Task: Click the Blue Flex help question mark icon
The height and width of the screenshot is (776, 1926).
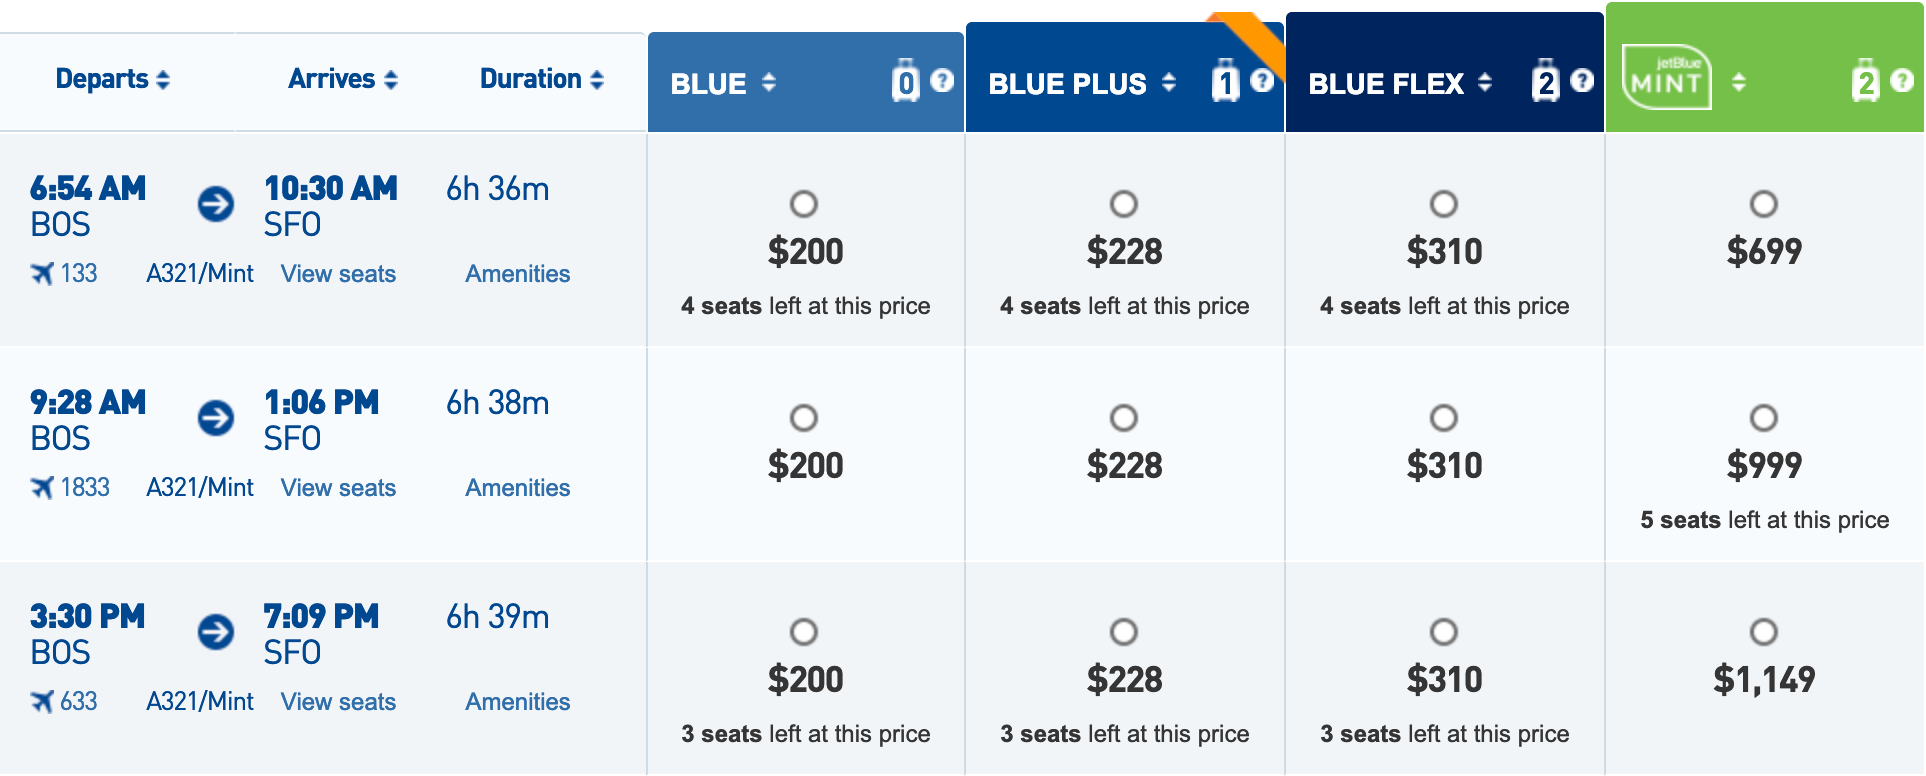Action: click(x=1582, y=81)
